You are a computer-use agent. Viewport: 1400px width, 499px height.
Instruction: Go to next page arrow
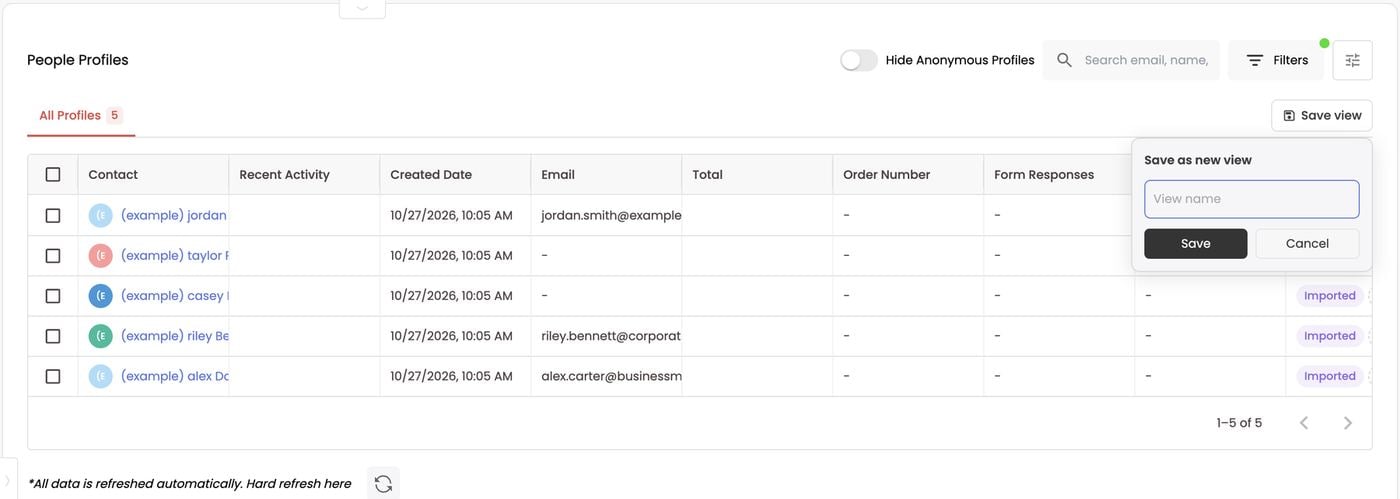pos(1348,423)
